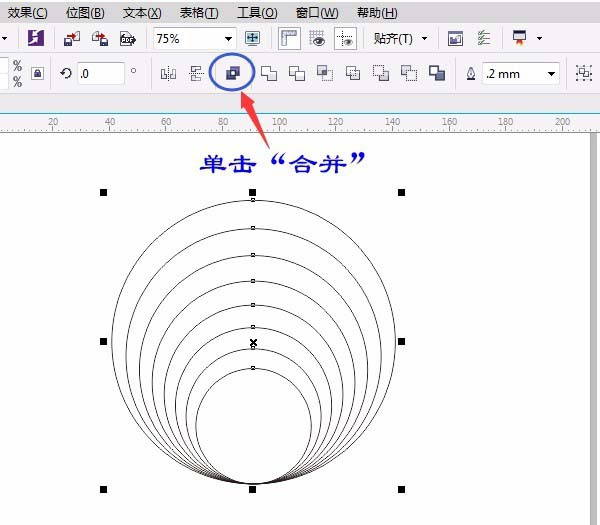Click the top-left selection handle
Viewport: 600px width, 525px height.
(103, 192)
